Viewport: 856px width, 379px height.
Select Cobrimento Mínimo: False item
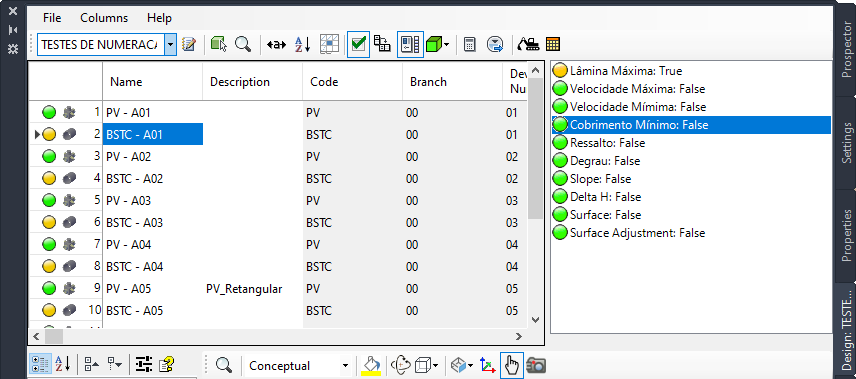(x=692, y=125)
